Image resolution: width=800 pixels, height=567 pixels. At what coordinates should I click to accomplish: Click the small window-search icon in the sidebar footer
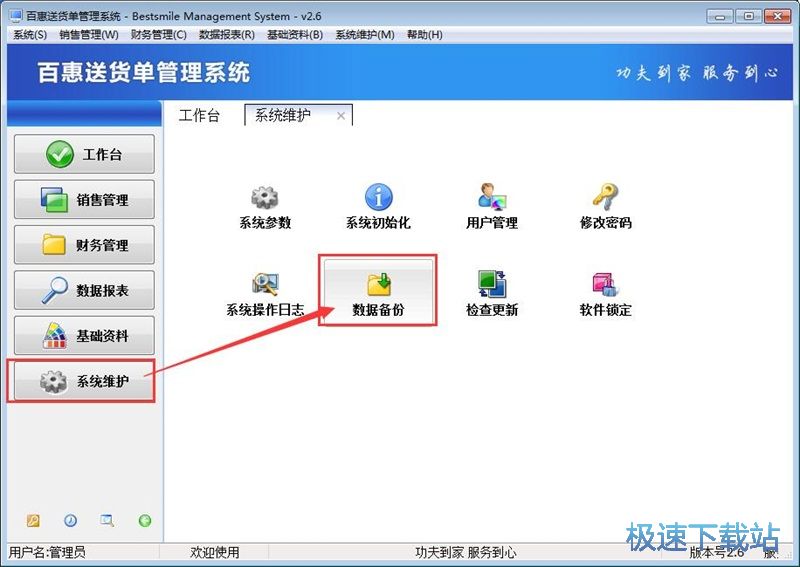[x=107, y=521]
